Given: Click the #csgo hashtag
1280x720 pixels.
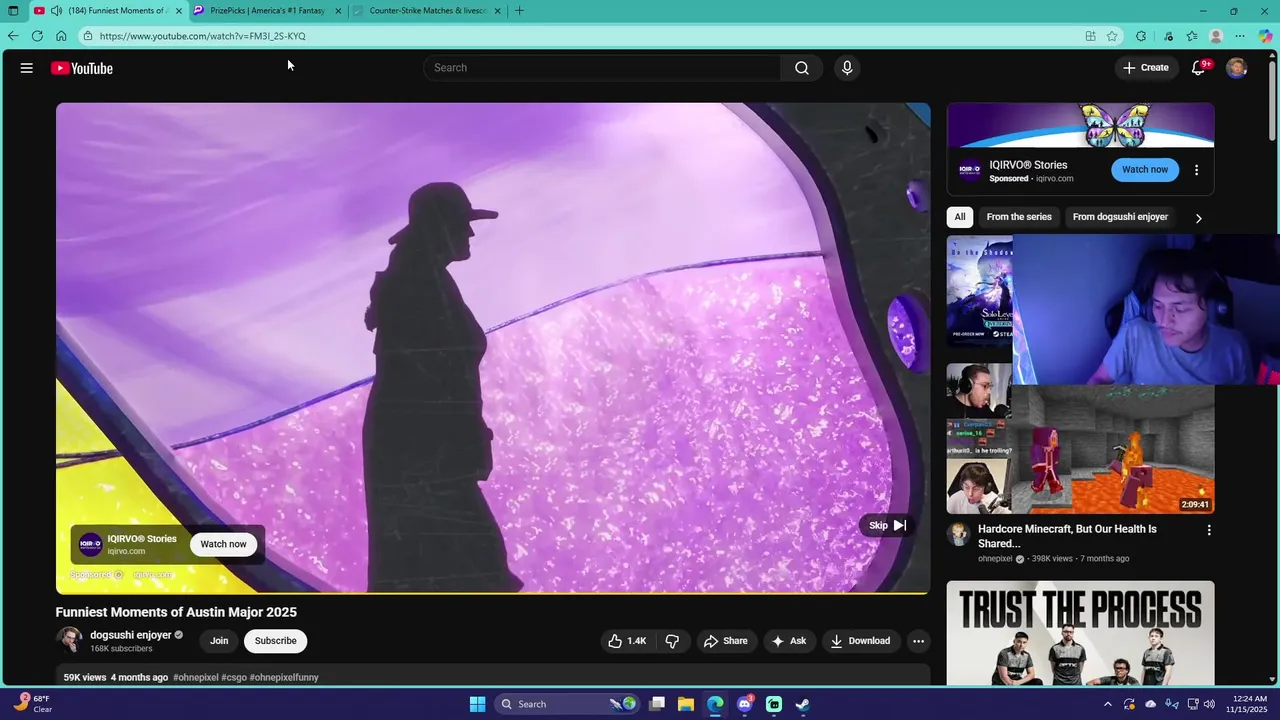Looking at the screenshot, I should click(234, 678).
